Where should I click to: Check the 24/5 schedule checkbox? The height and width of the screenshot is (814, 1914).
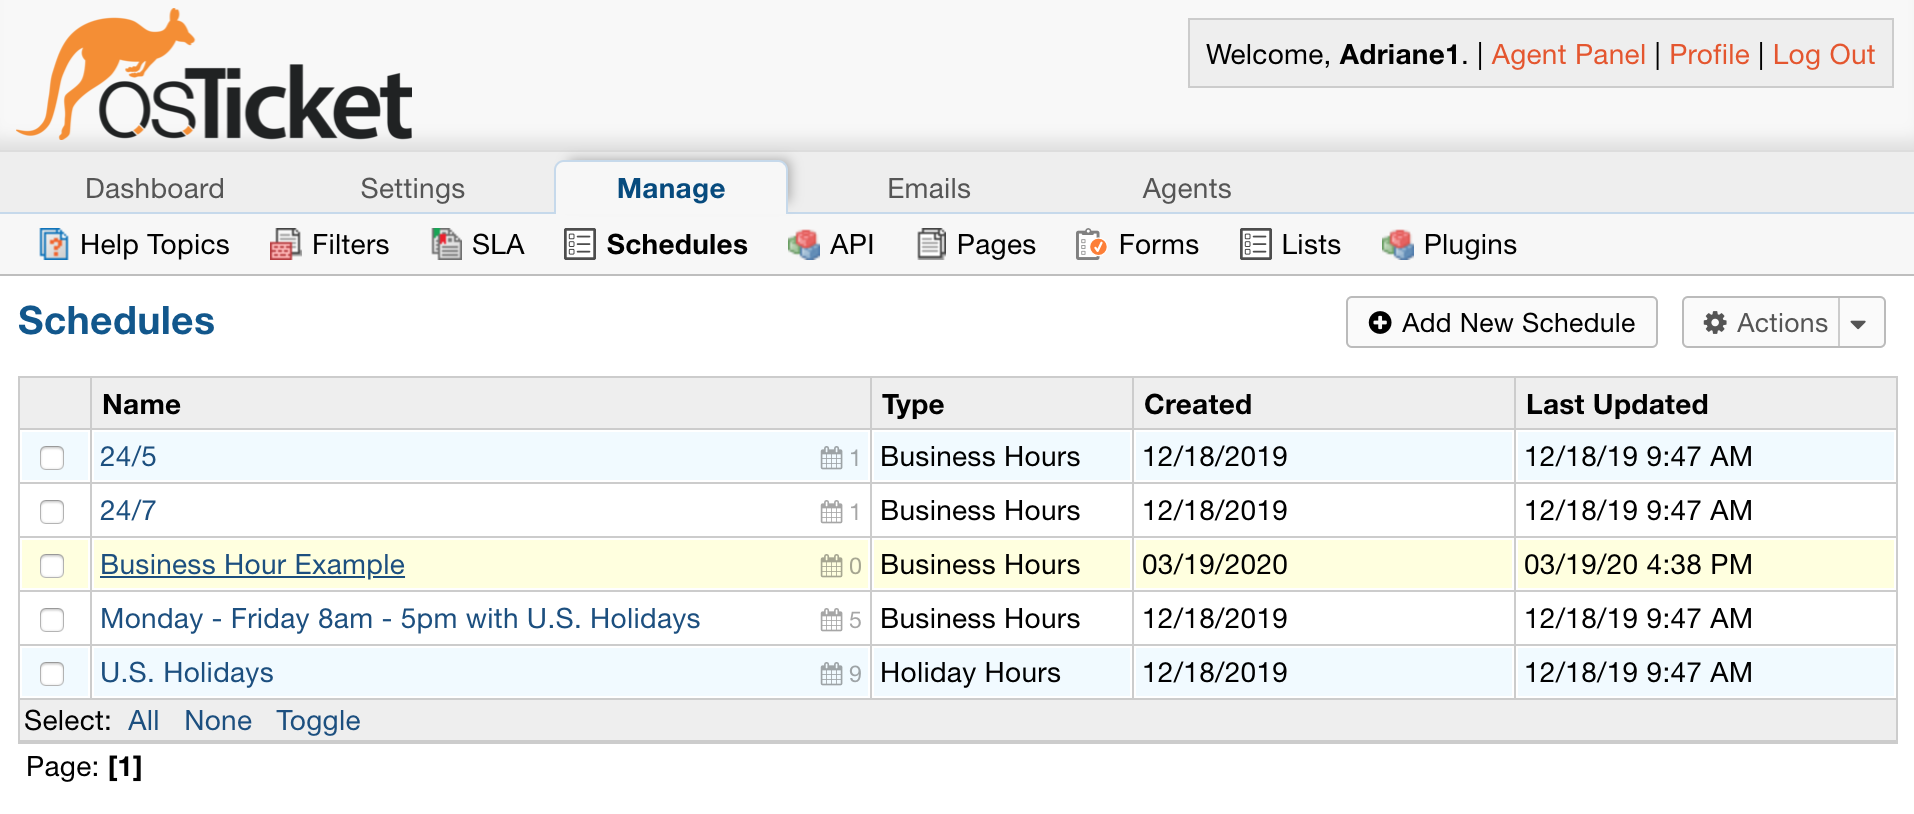pyautogui.click(x=52, y=458)
